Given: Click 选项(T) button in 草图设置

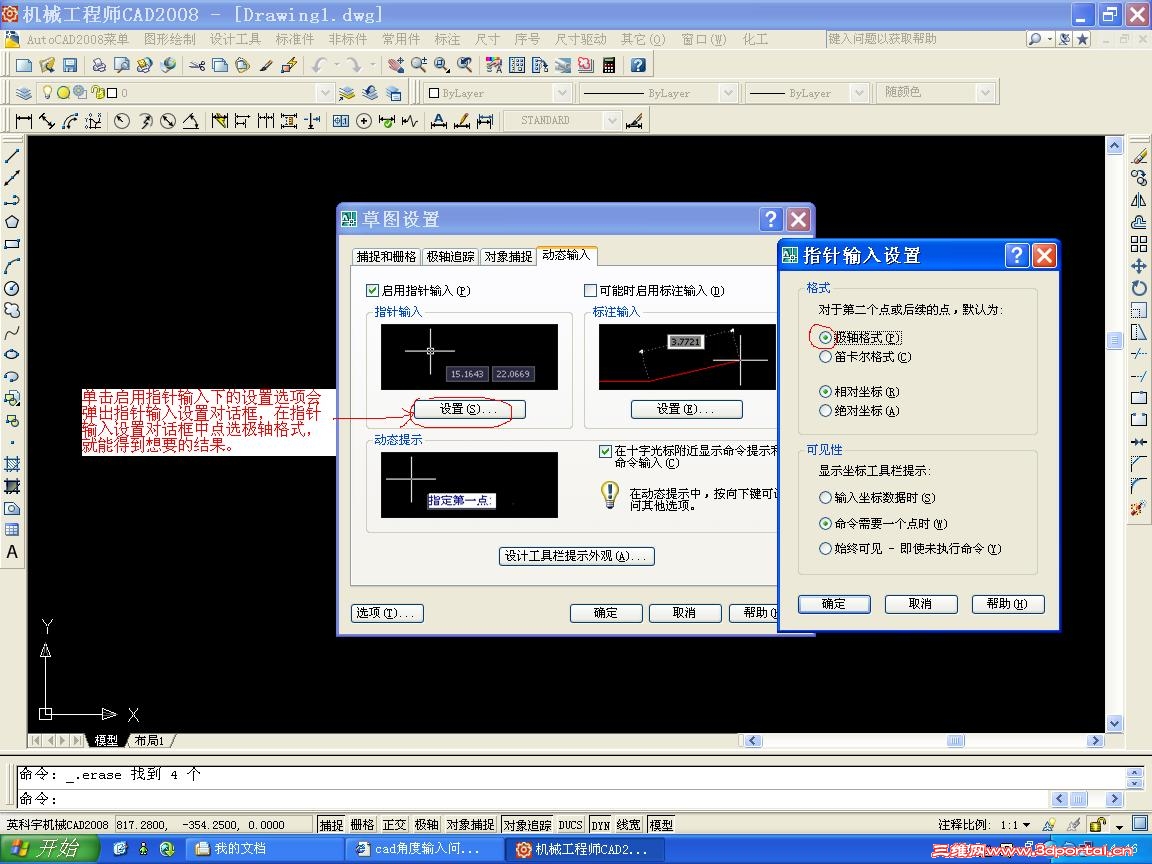Looking at the screenshot, I should point(387,613).
